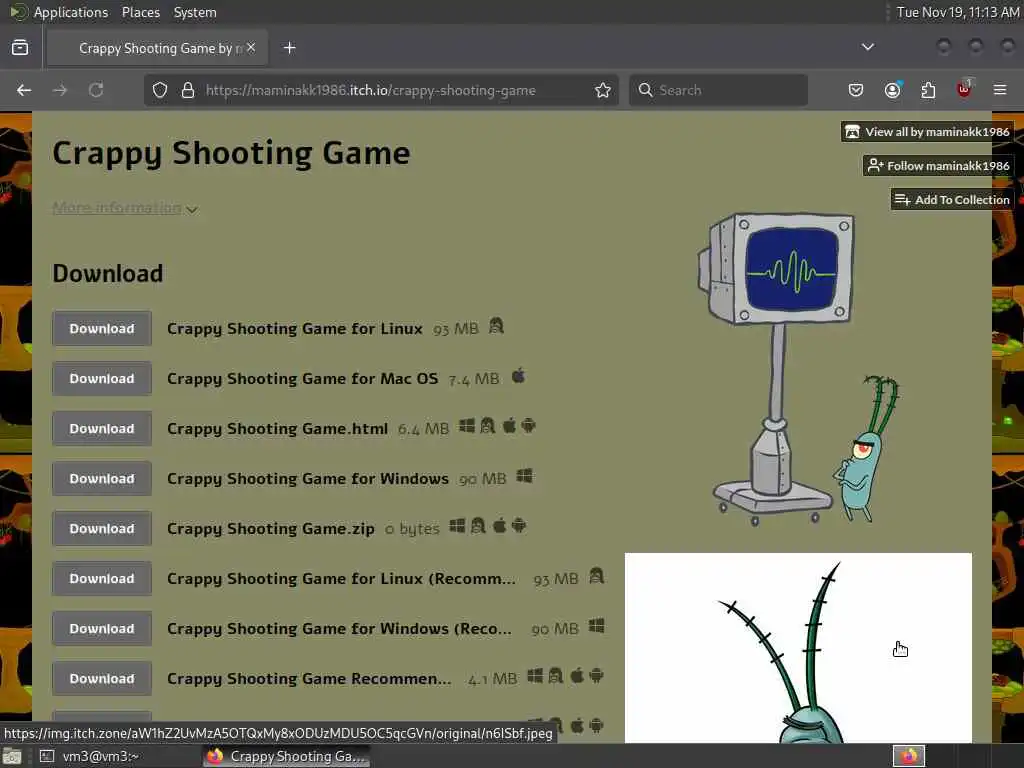Click the Crappy Shooting Game heading
Image resolution: width=1024 pixels, height=768 pixels.
point(231,153)
